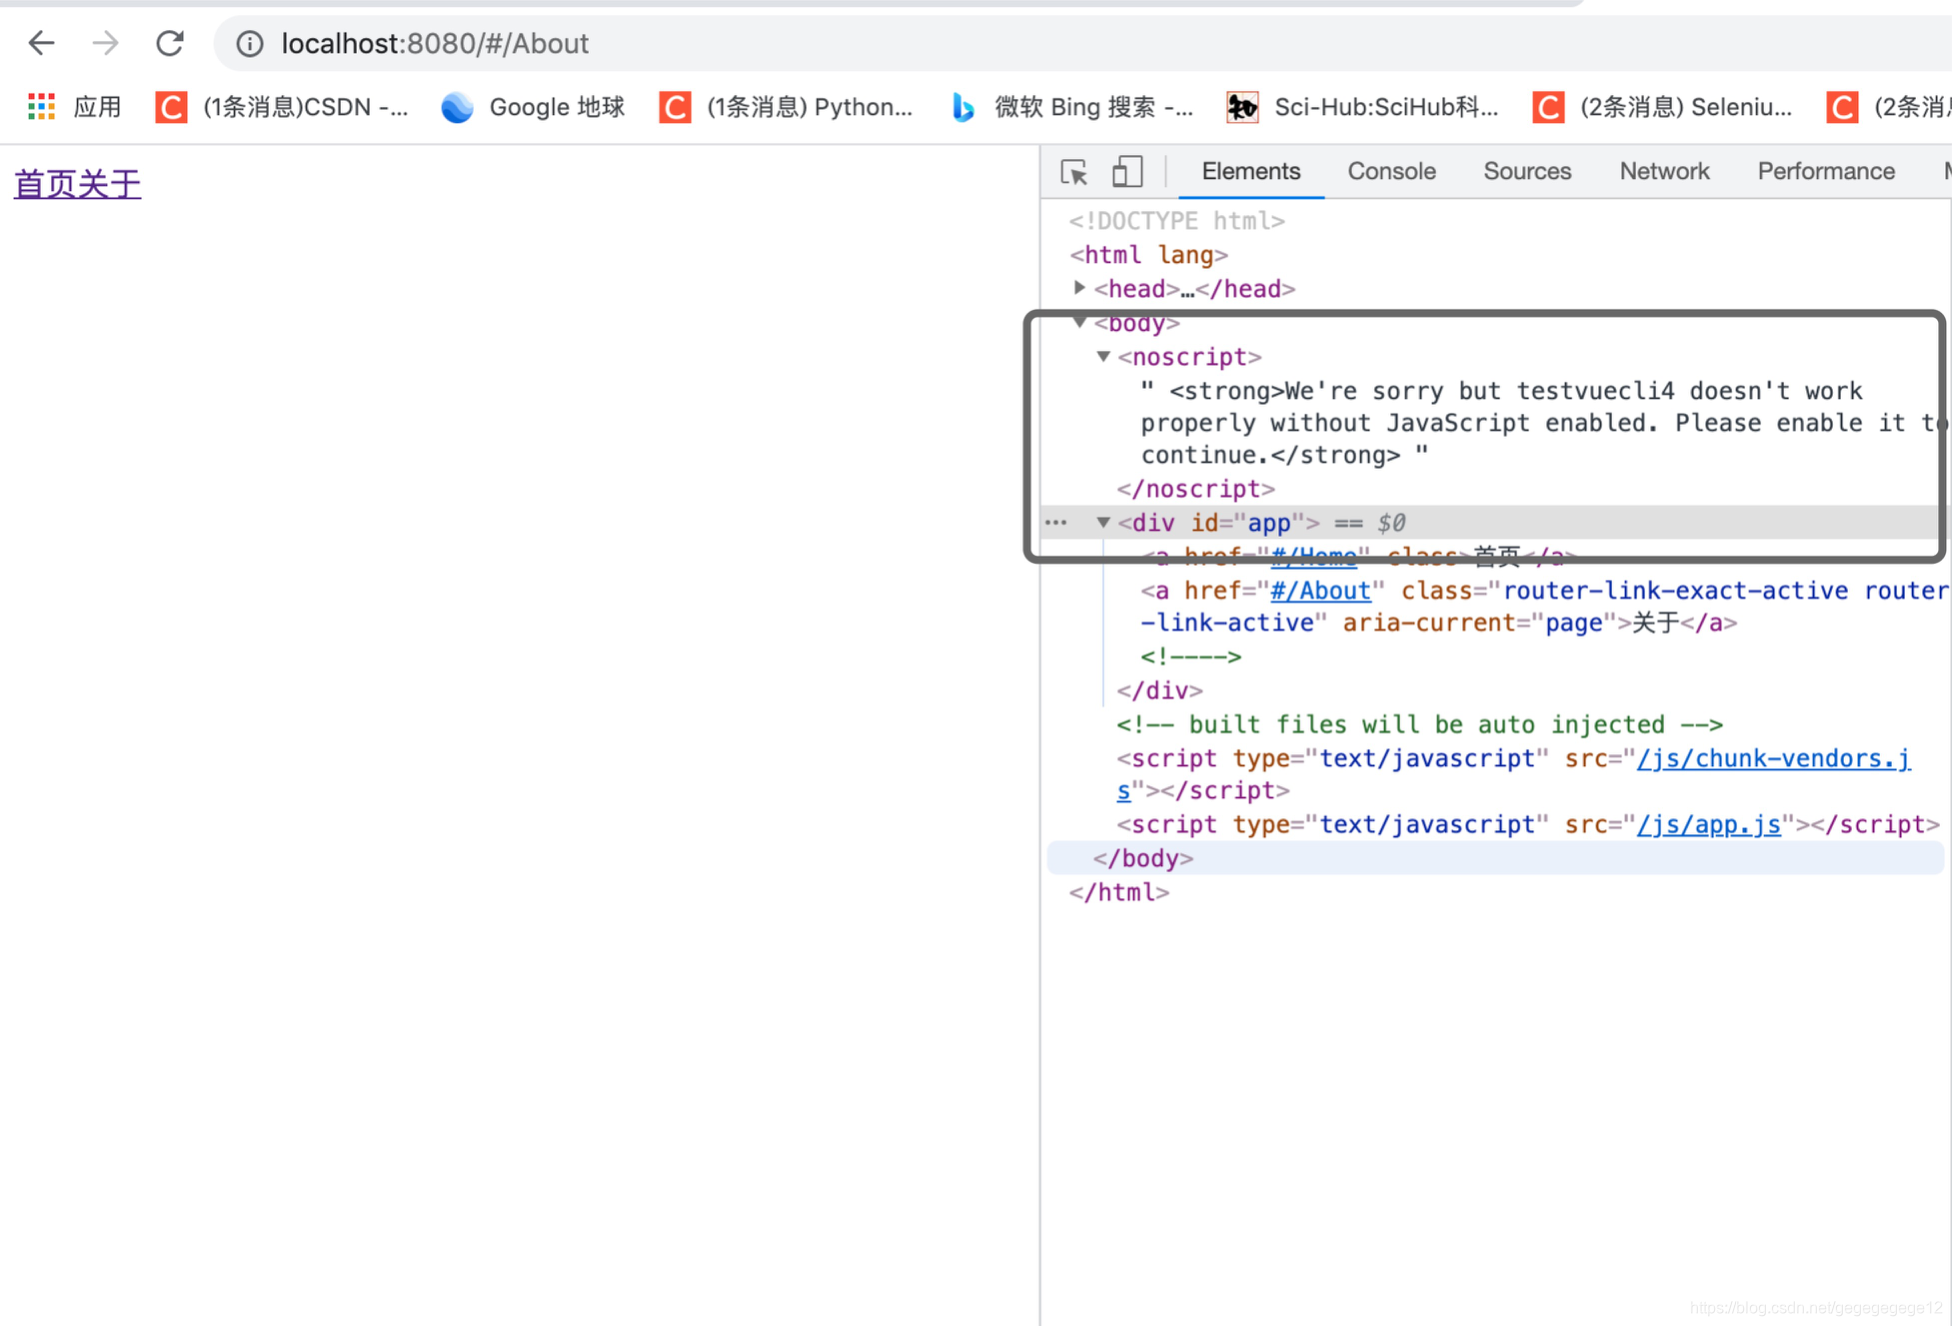Screen dimensions: 1952x1326
Task: Open the Sources tab
Action: click(x=1527, y=172)
